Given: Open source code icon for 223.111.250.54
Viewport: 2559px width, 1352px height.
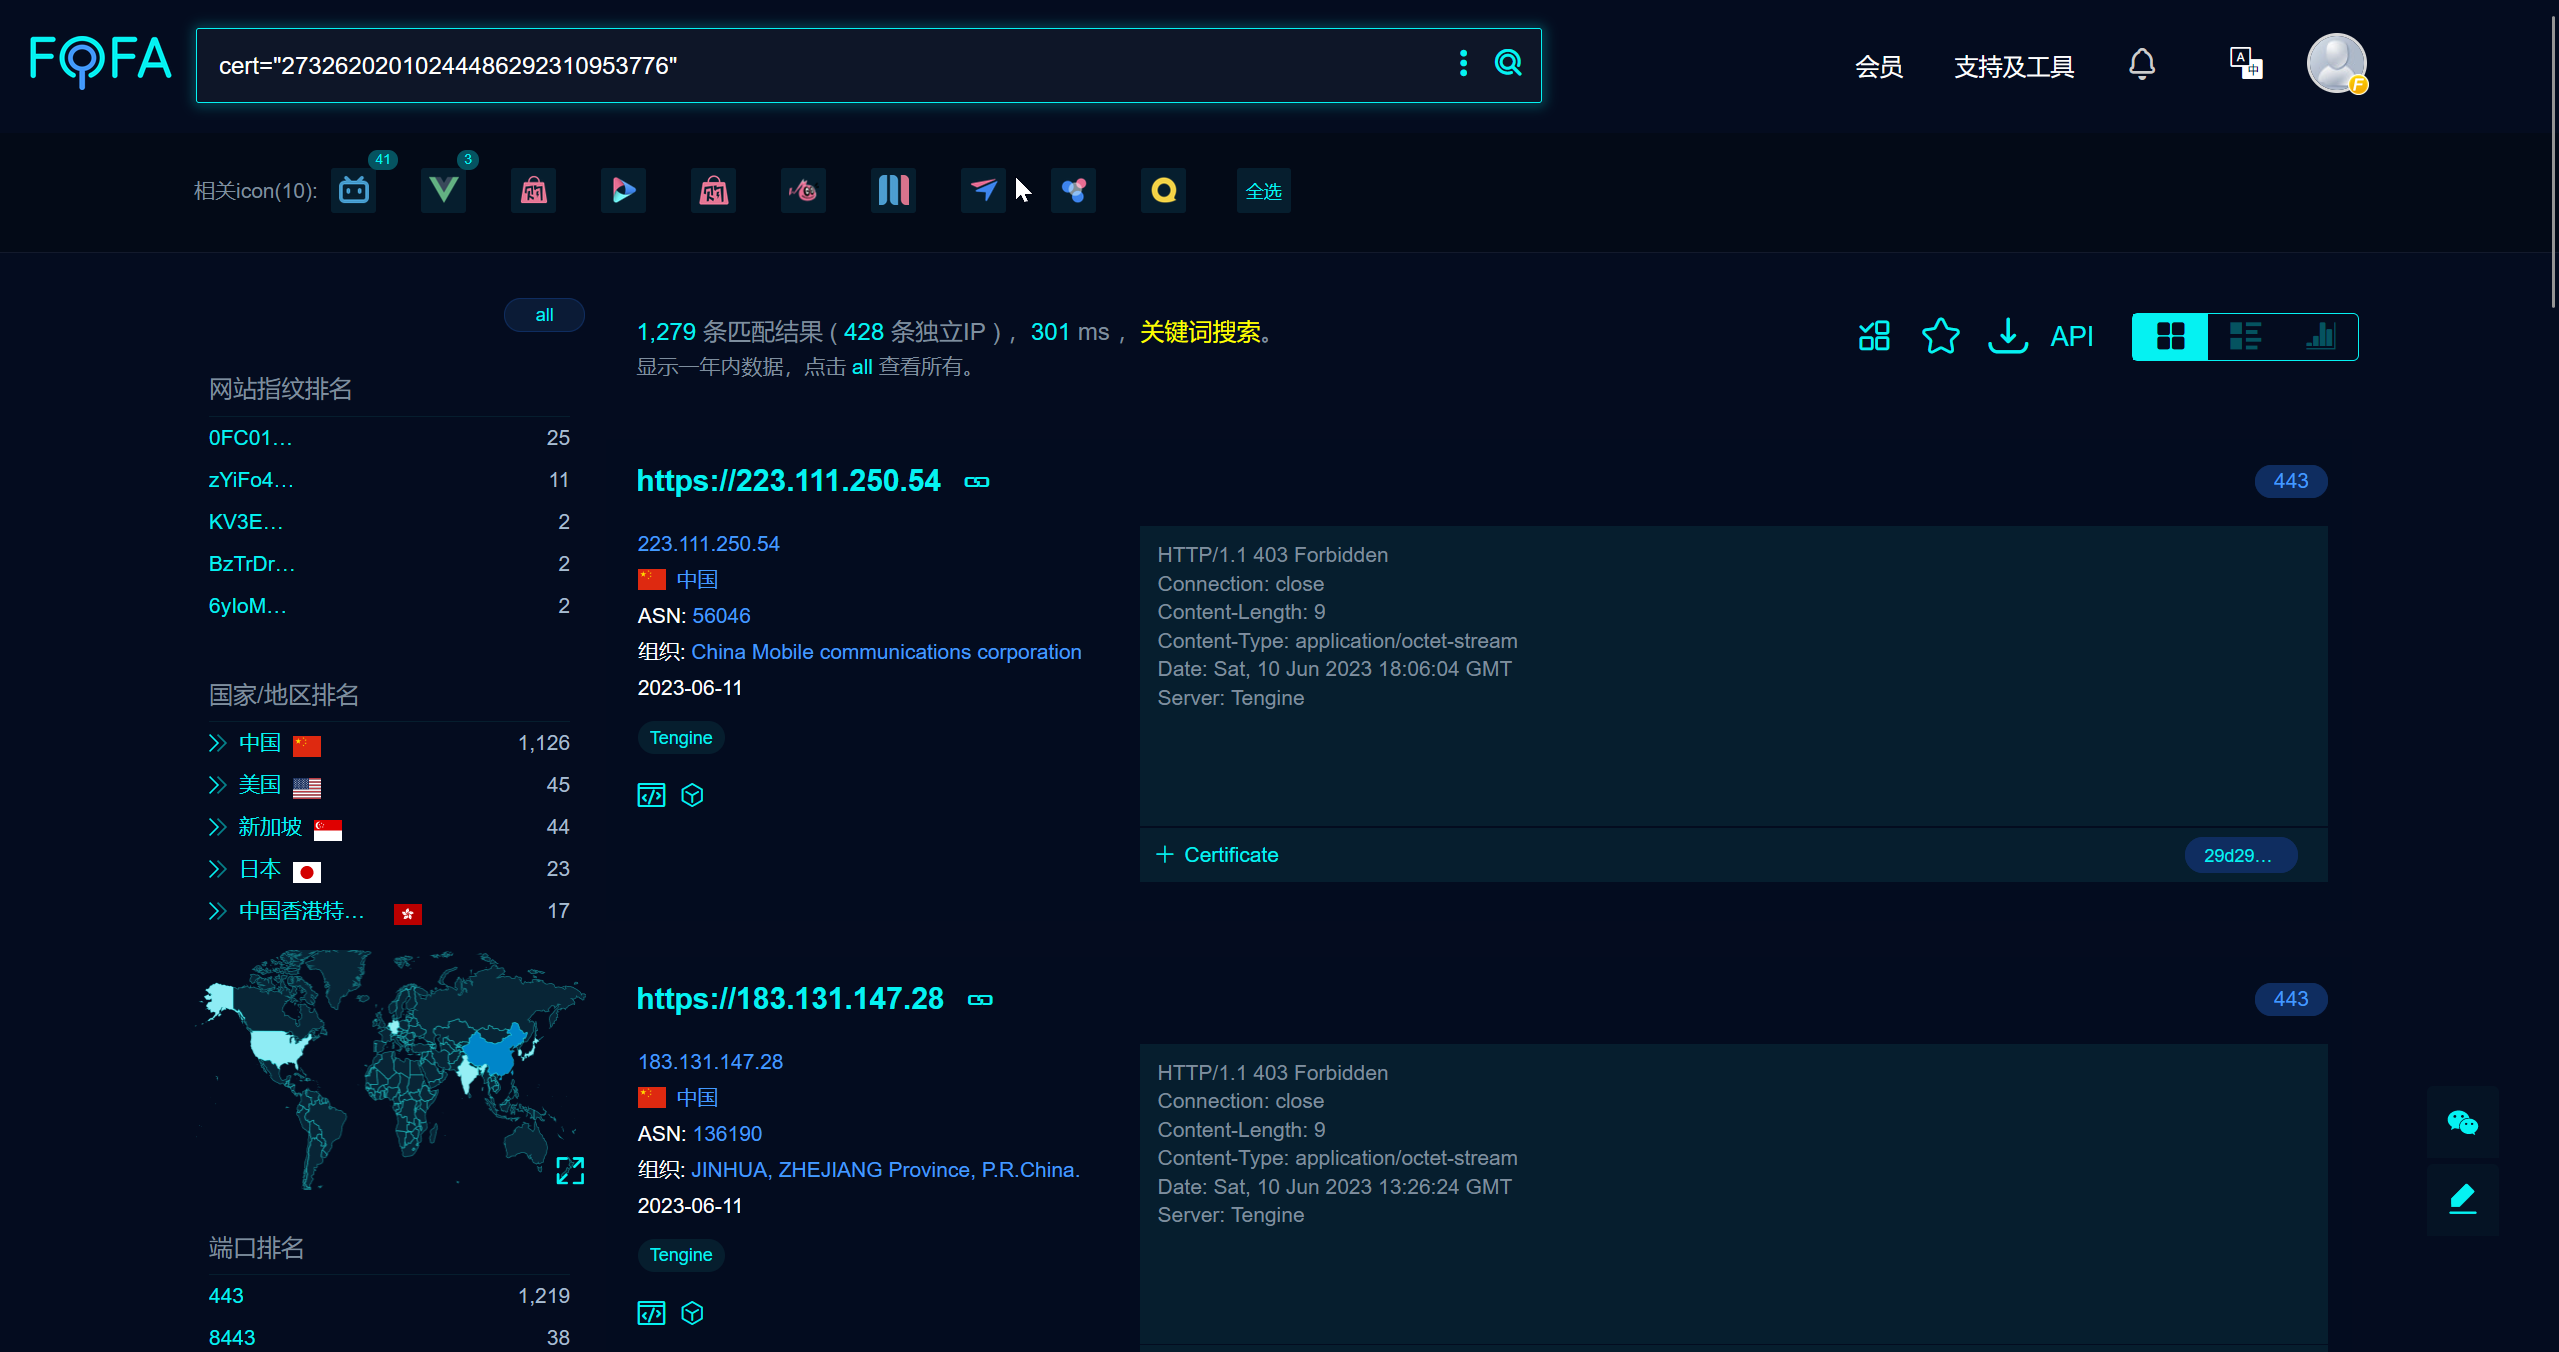Looking at the screenshot, I should [651, 795].
